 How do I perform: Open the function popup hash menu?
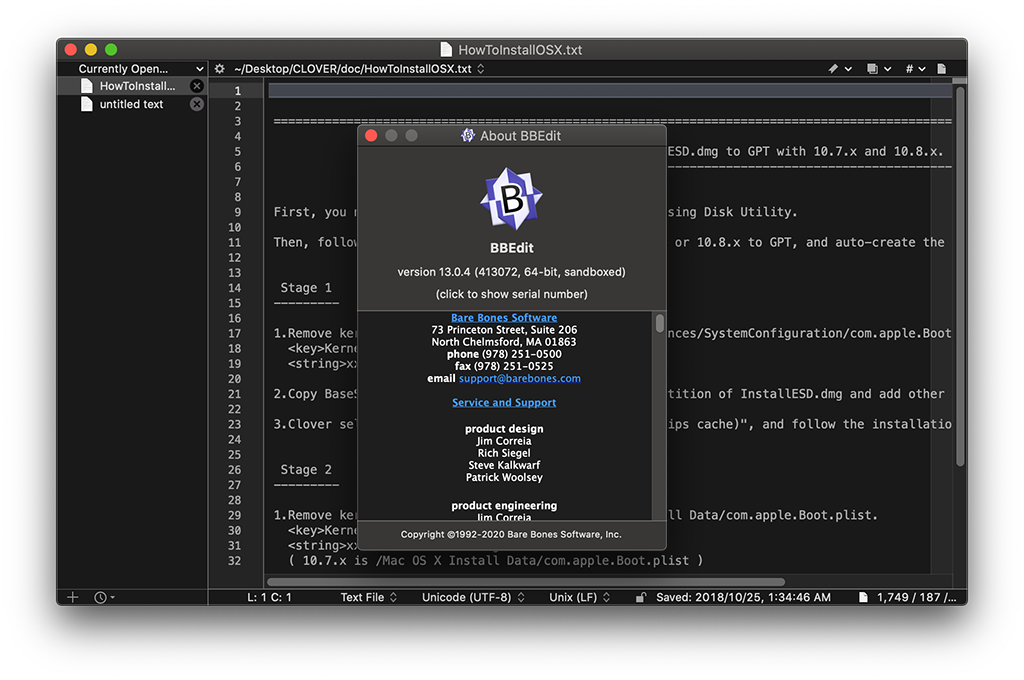tap(916, 69)
